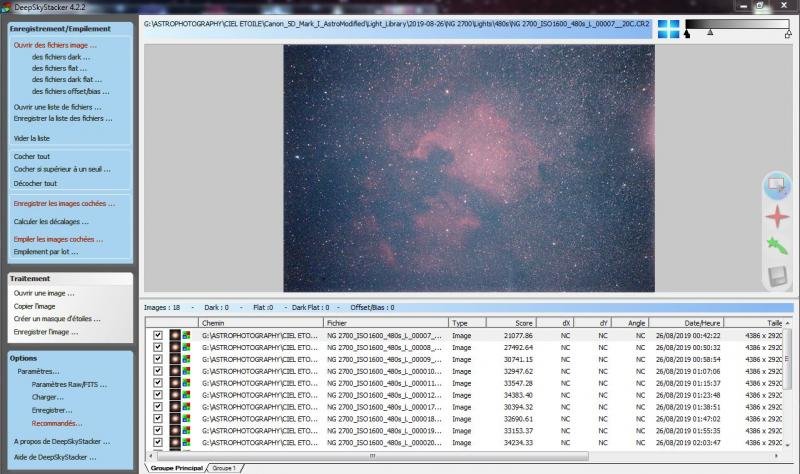Click the star thumbnail icon for file 000010

(x=175, y=371)
